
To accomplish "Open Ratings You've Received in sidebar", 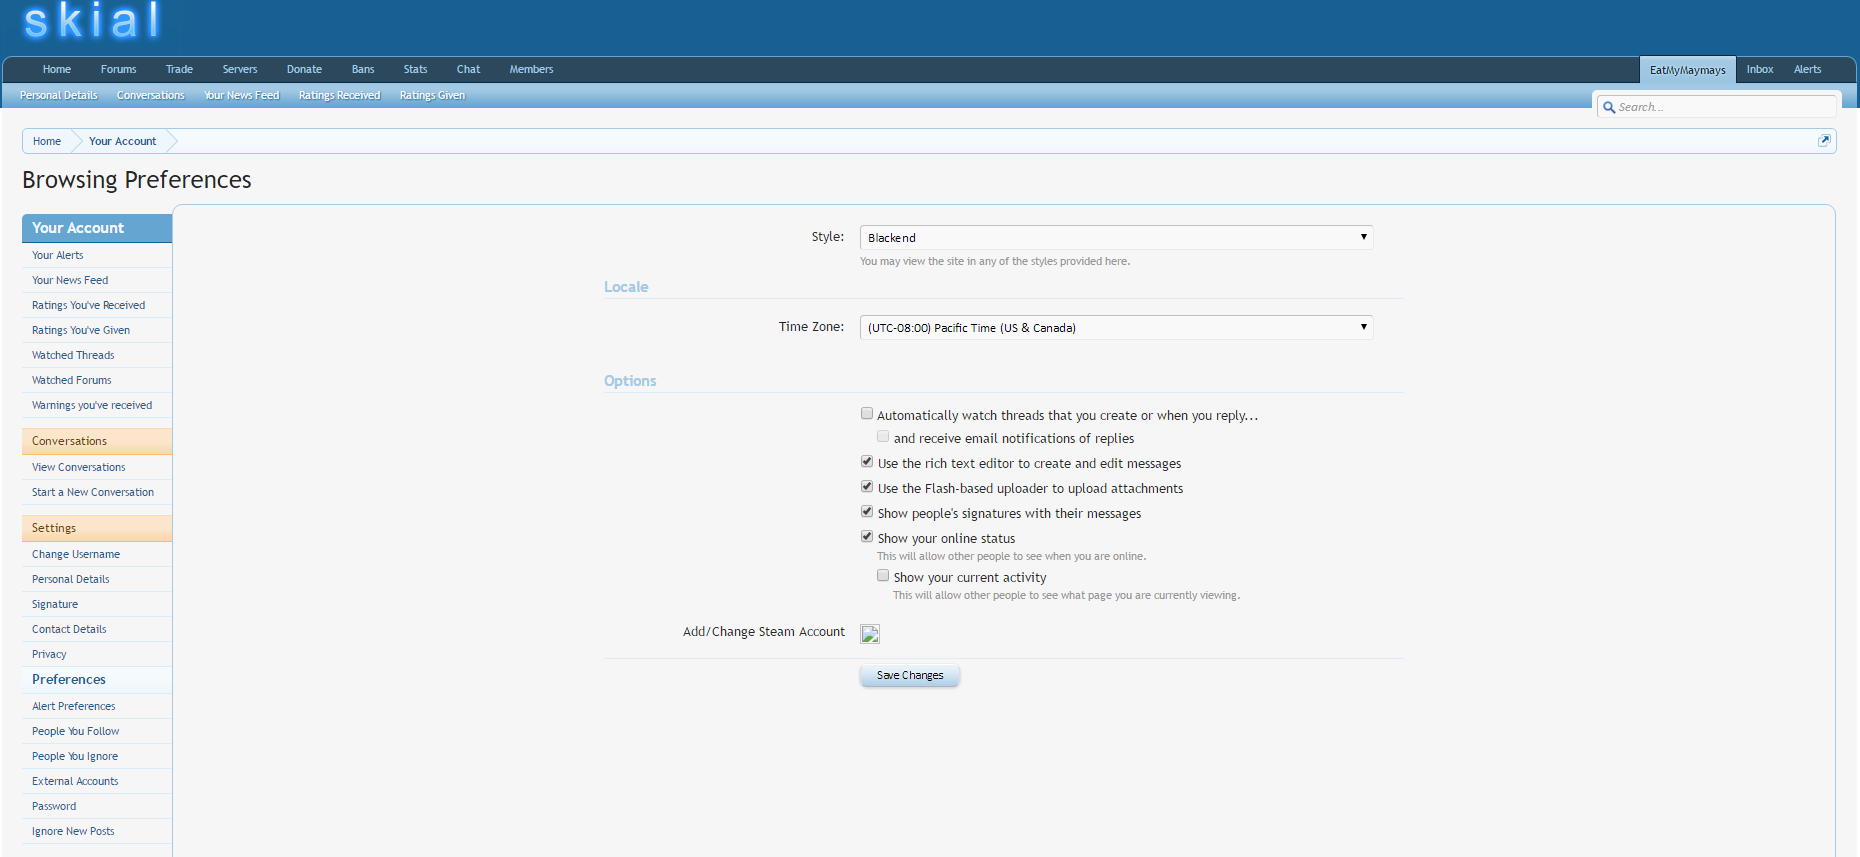I will [97, 305].
